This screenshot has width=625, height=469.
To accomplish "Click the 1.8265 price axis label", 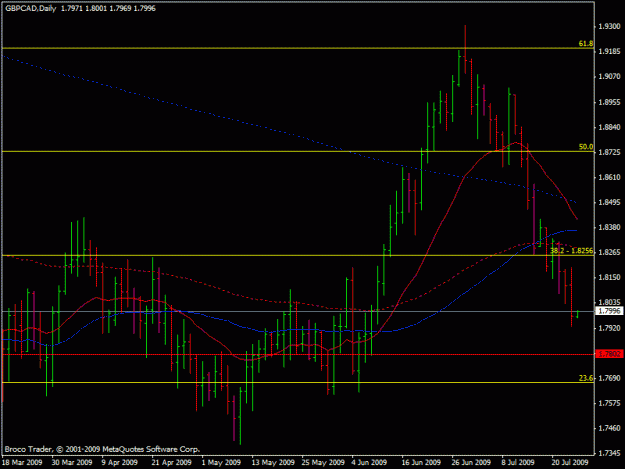I will pos(609,252).
